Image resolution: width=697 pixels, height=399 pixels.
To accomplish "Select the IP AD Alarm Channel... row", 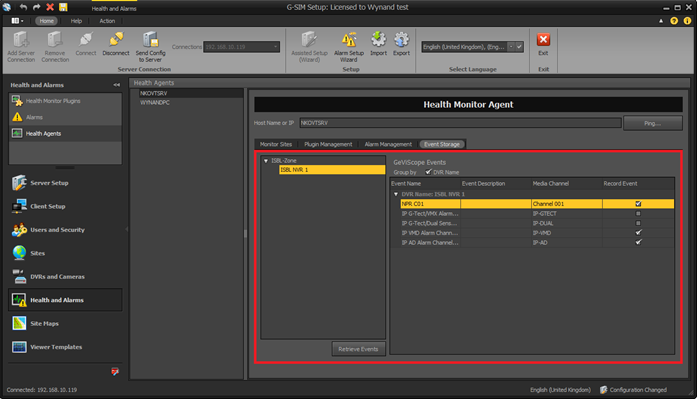I will (x=537, y=243).
